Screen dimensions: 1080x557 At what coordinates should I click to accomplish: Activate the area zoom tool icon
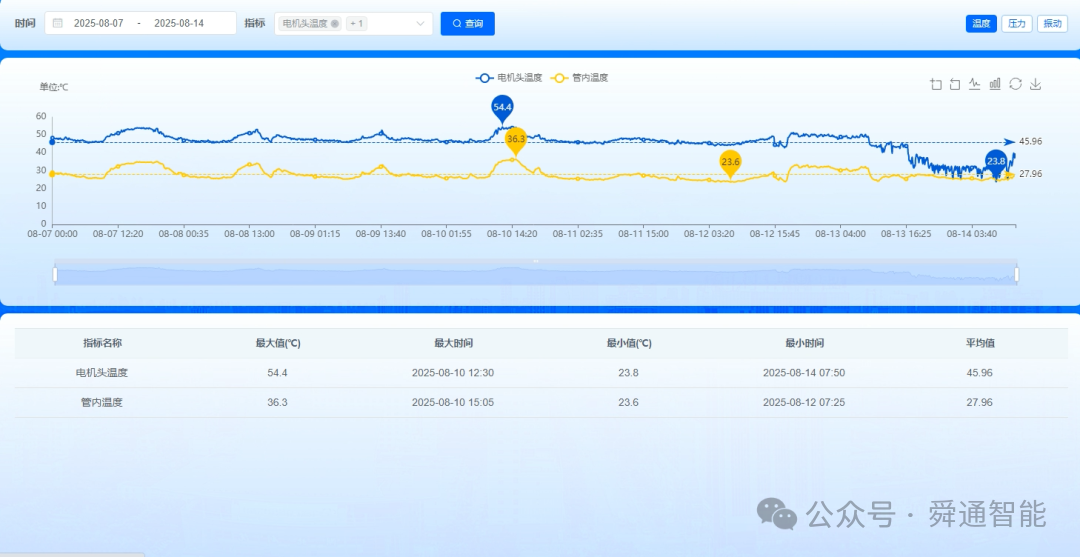[935, 84]
